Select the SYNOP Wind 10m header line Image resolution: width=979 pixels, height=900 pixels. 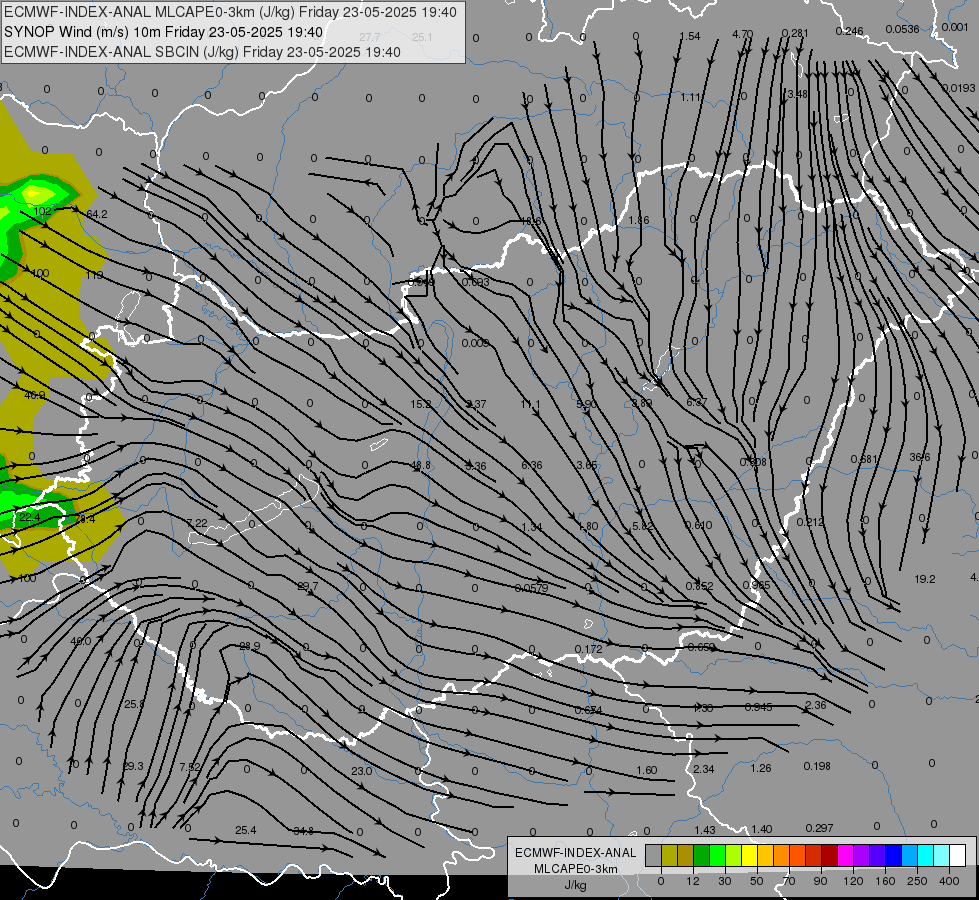click(x=163, y=32)
